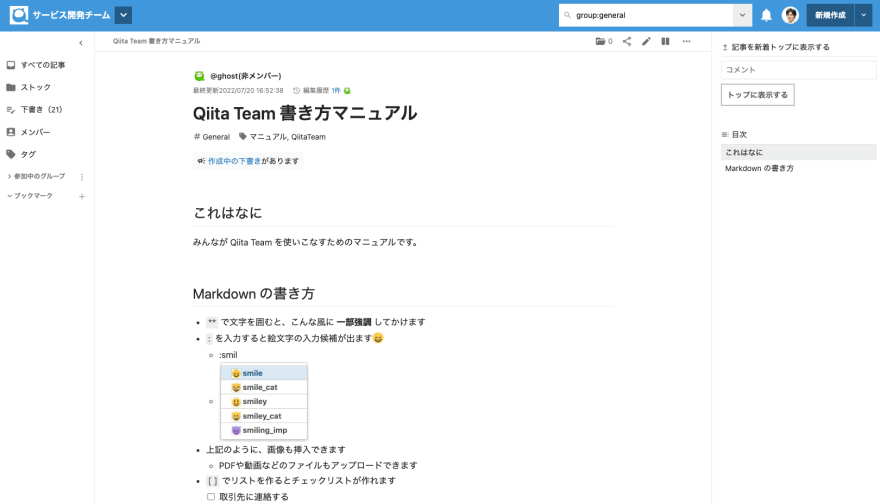Click @ghost(非メンバー) author name

coord(246,76)
